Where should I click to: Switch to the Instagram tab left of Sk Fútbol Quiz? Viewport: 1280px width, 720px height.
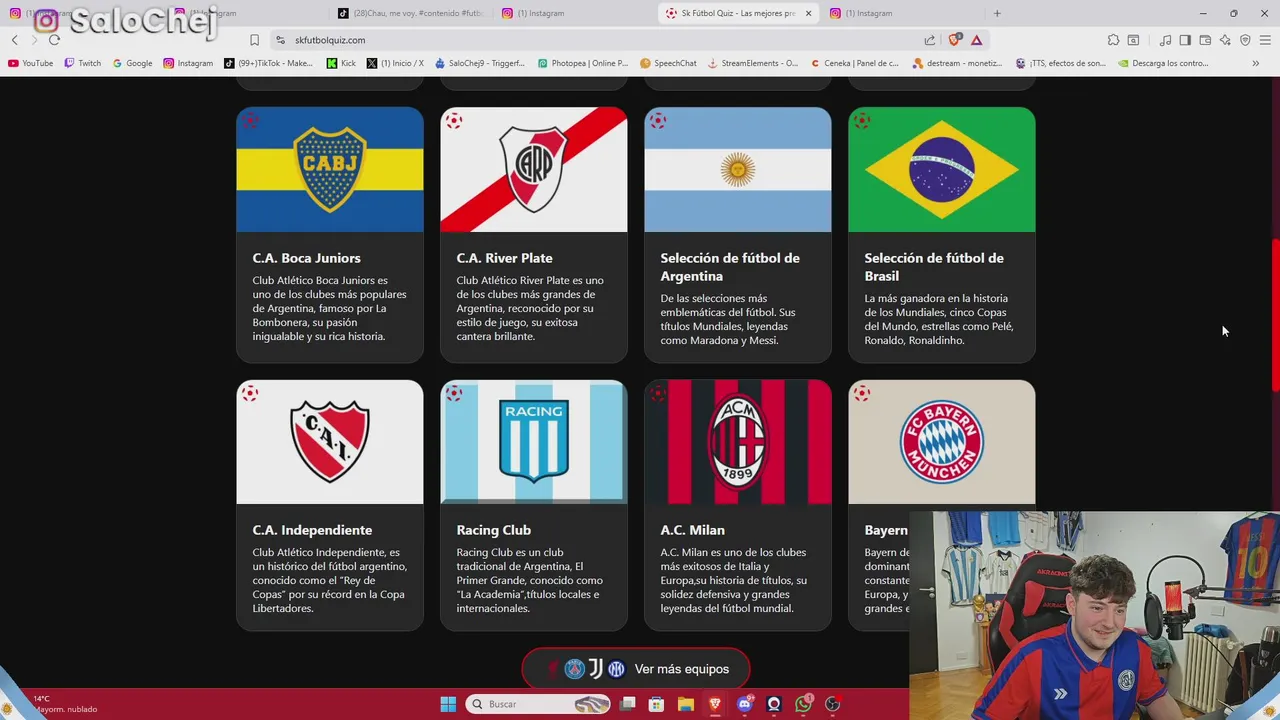click(575, 13)
